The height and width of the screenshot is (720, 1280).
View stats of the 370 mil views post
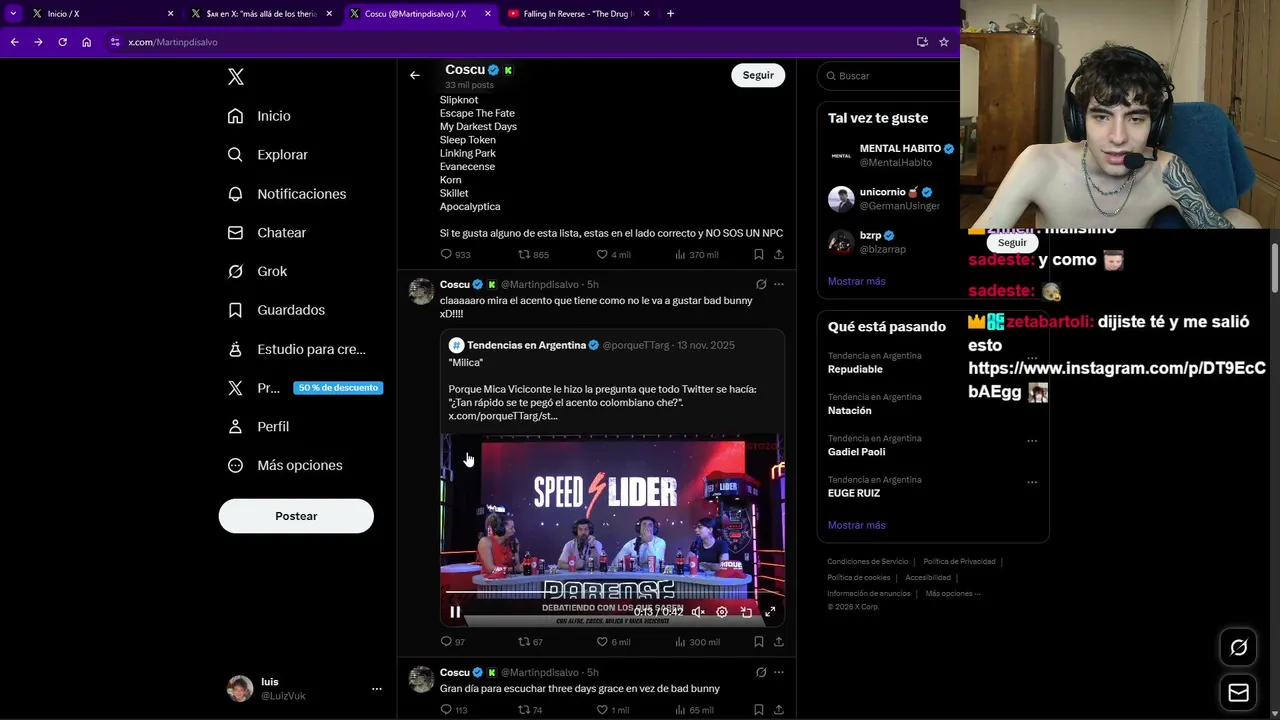[x=697, y=255]
